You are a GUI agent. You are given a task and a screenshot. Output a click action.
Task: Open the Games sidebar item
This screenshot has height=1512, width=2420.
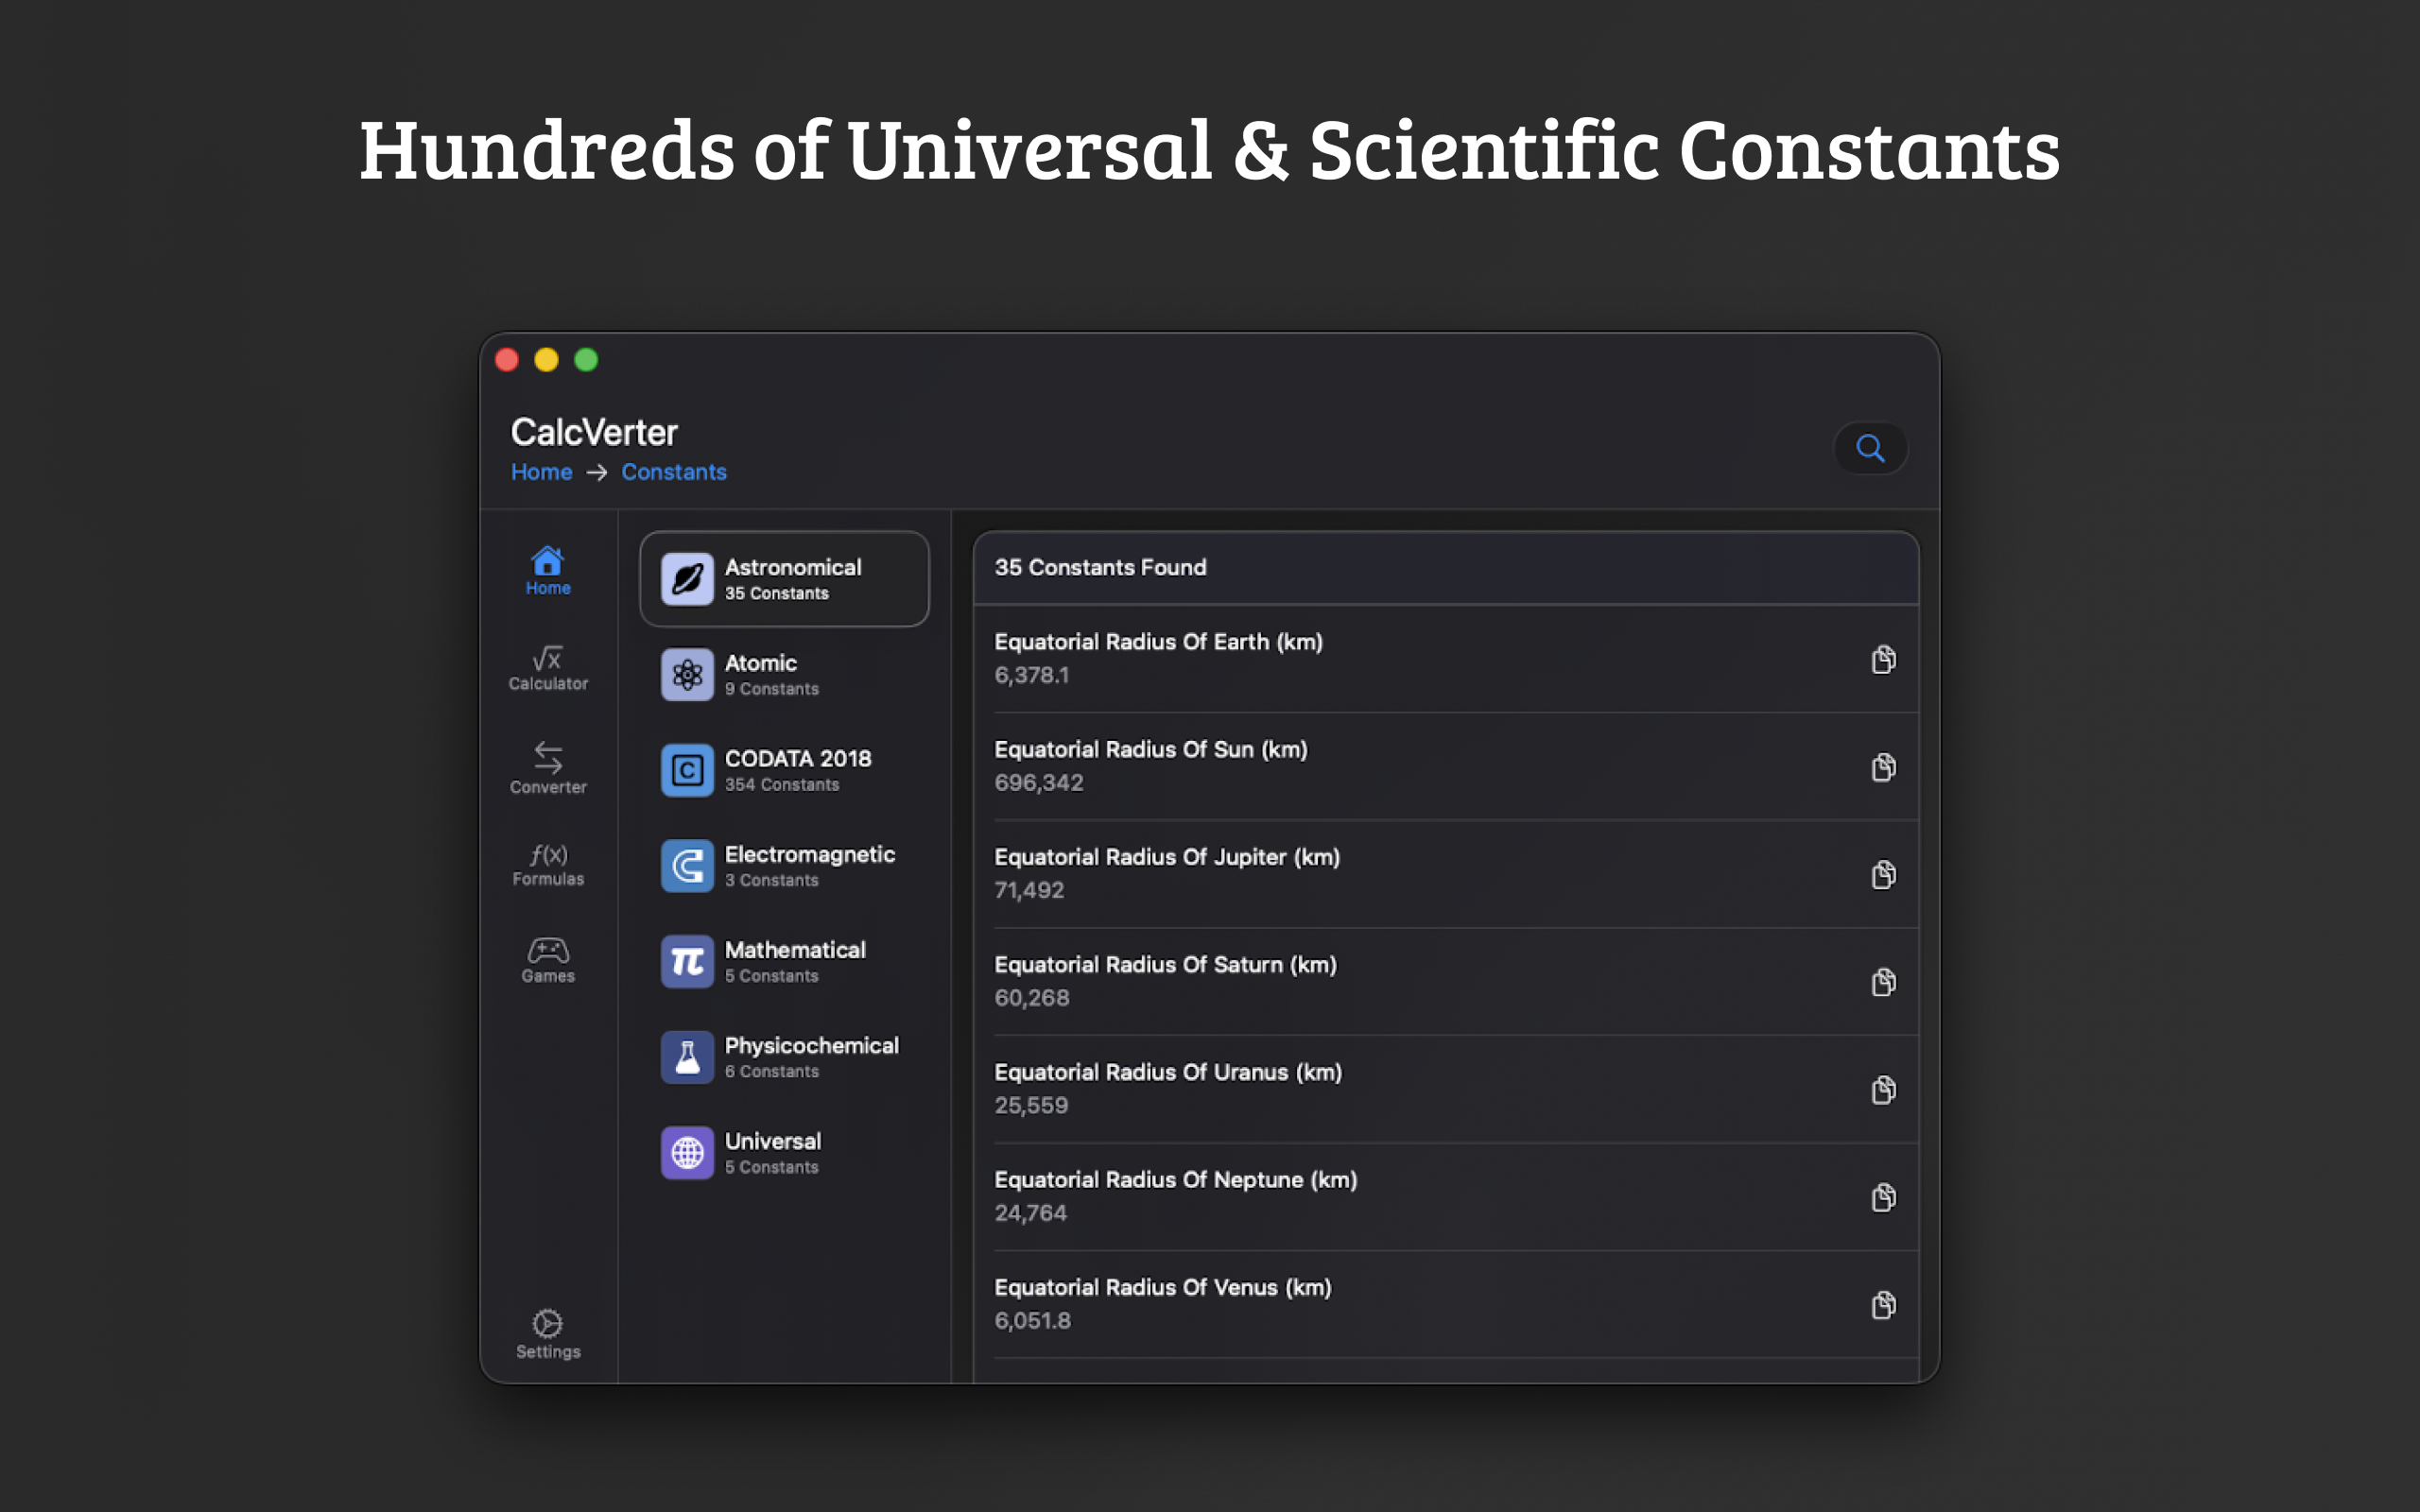tap(548, 961)
